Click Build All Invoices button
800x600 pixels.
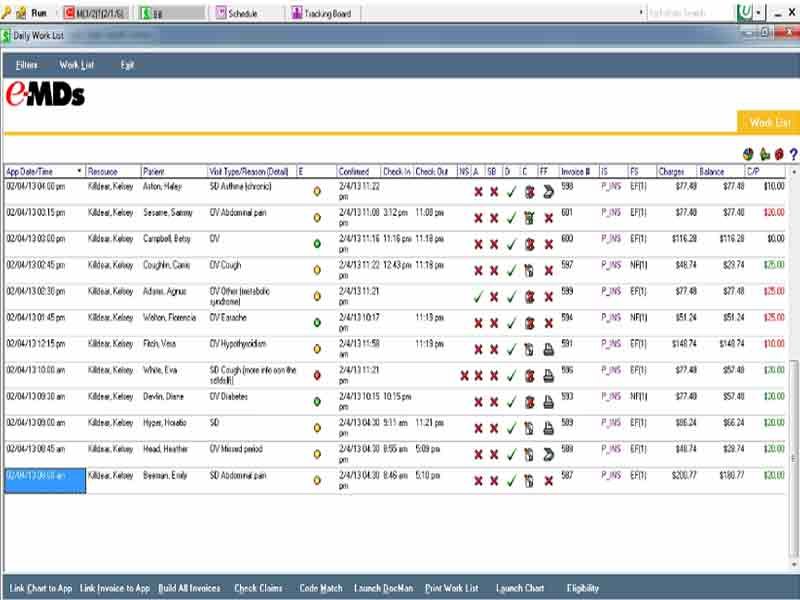point(189,588)
